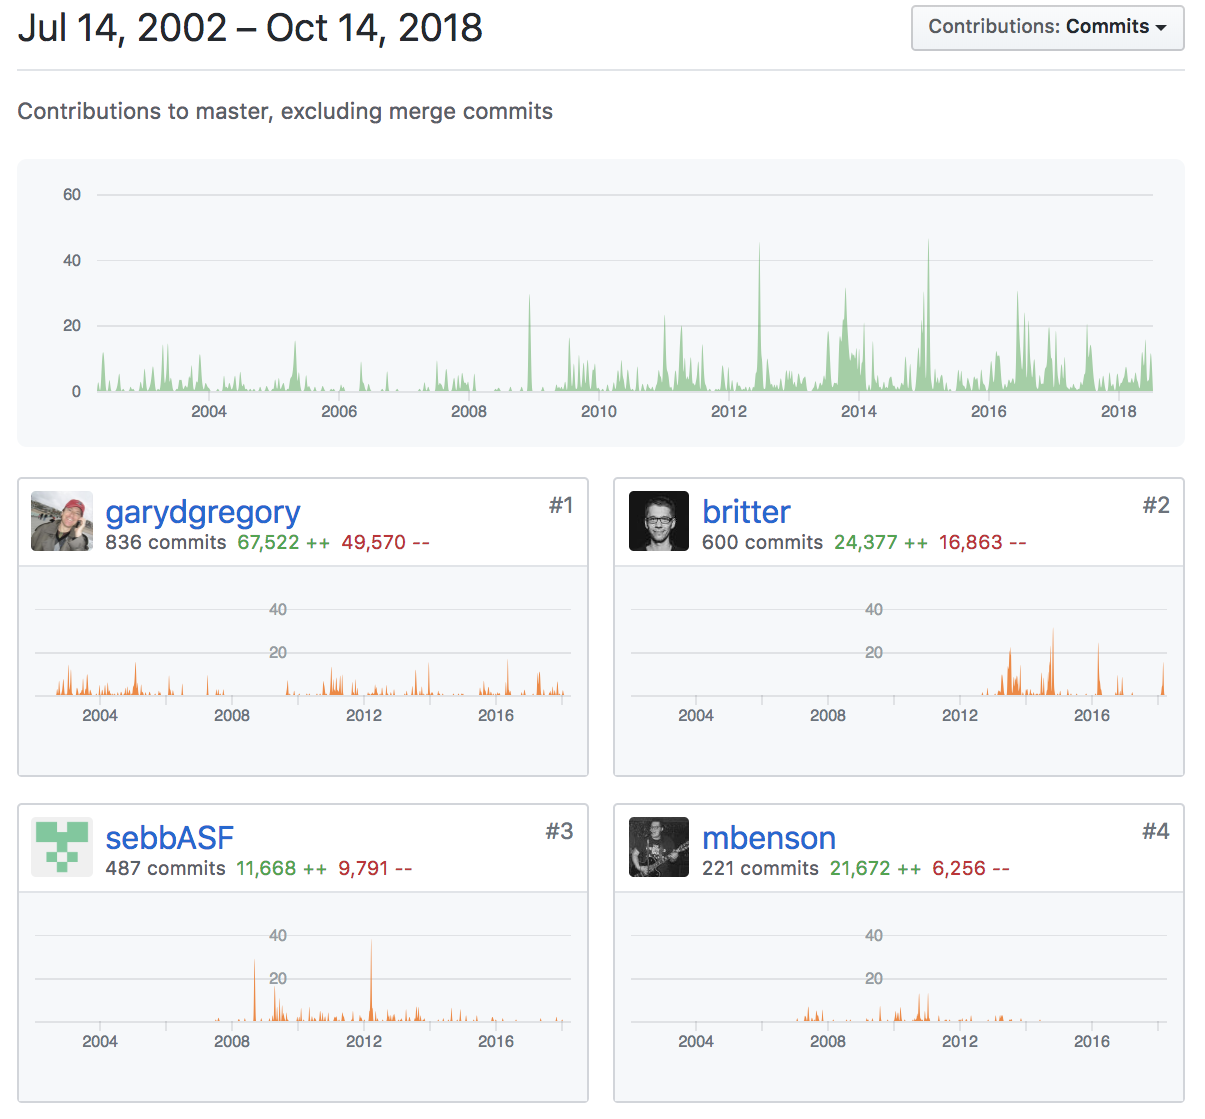Open the Contributions: Commits dropdown
Image resolution: width=1205 pixels, height=1119 pixels.
[1047, 27]
